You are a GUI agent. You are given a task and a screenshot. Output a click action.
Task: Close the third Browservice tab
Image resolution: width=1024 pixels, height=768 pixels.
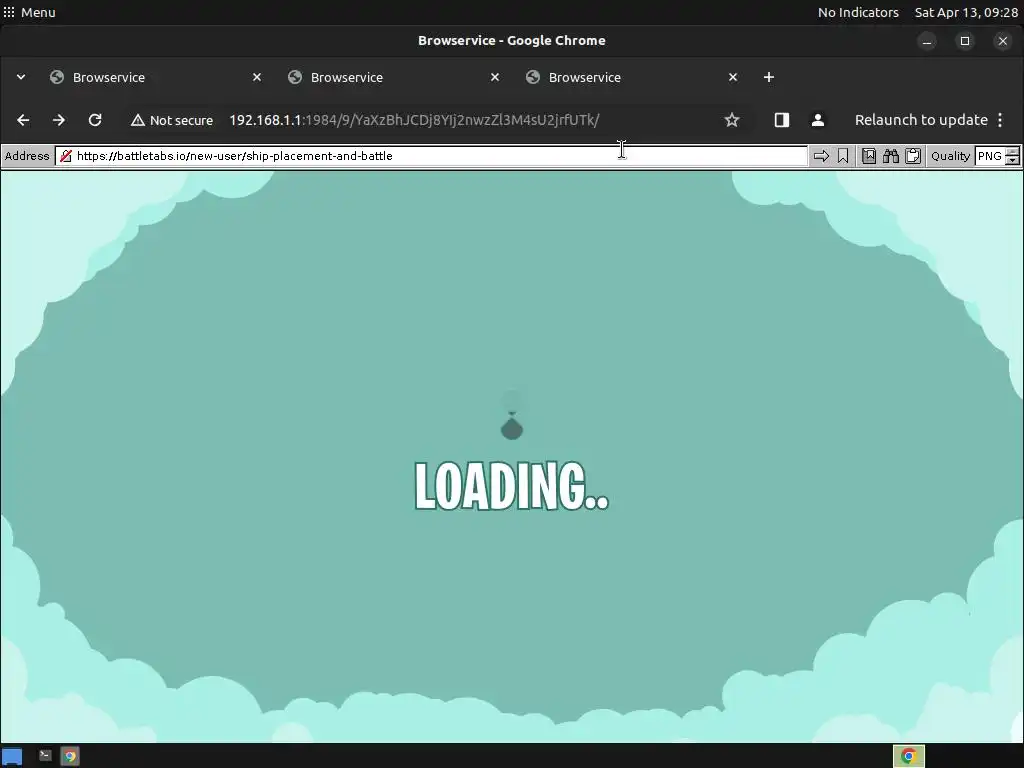[733, 77]
